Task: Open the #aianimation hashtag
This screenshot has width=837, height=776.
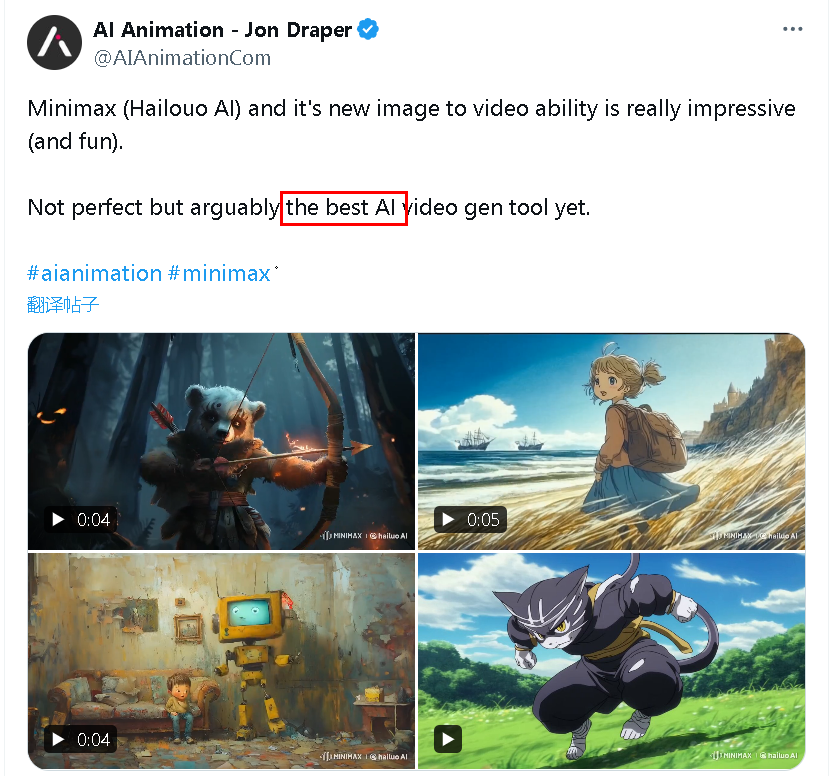Action: click(94, 273)
